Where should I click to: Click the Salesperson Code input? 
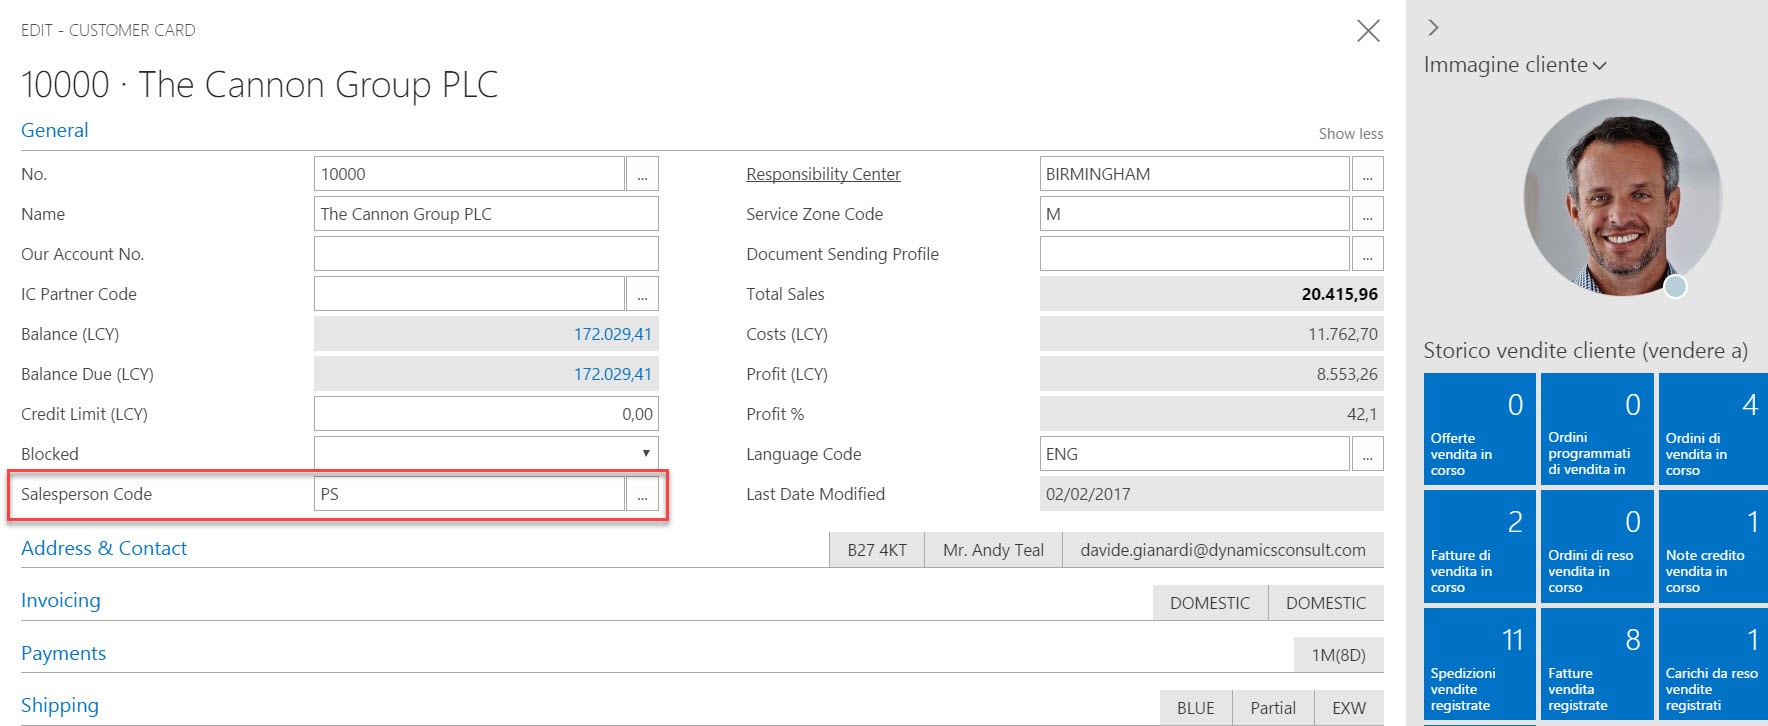click(469, 494)
